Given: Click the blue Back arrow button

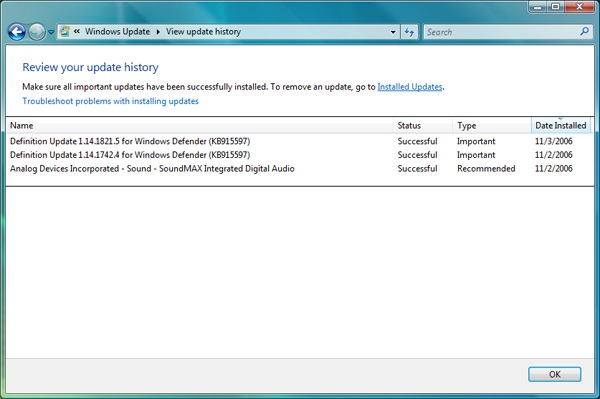Looking at the screenshot, I should coord(16,32).
